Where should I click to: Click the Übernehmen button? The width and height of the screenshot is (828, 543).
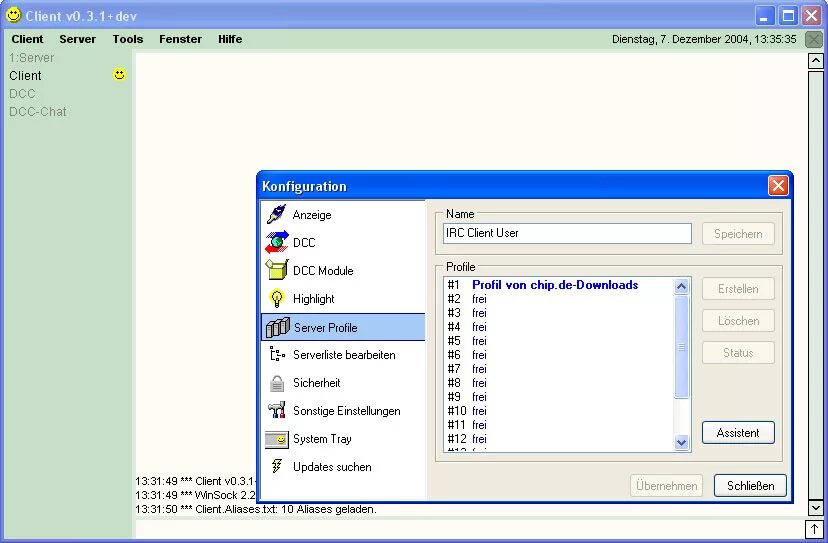pyautogui.click(x=666, y=485)
